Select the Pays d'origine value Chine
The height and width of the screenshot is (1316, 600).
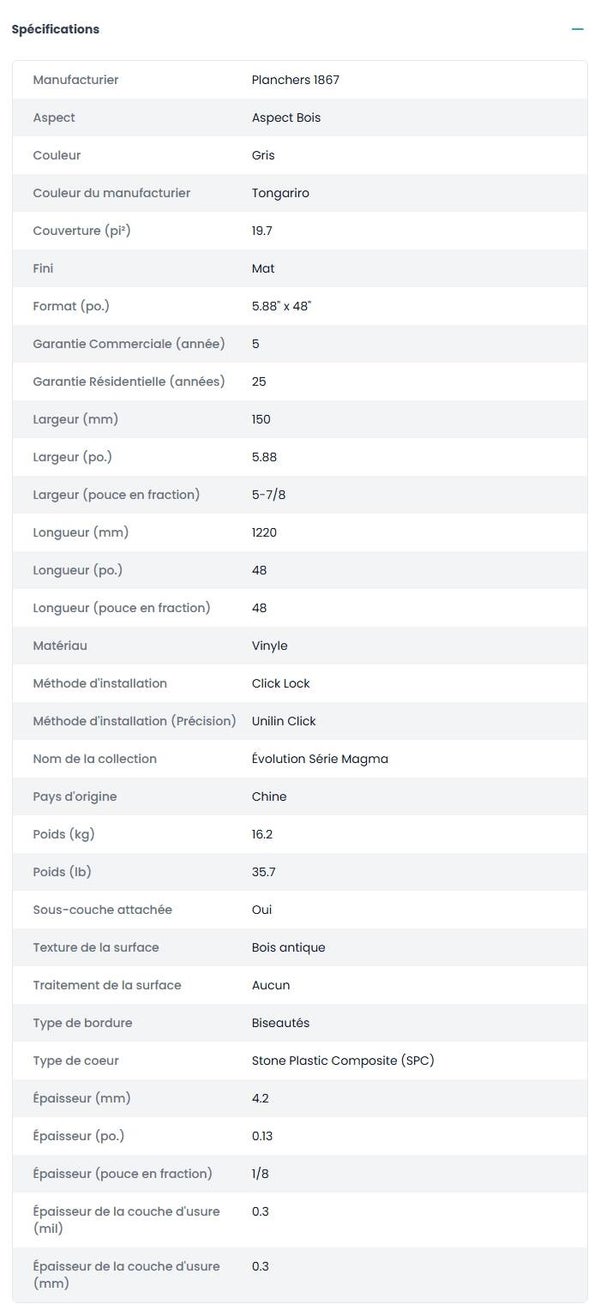pyautogui.click(x=269, y=797)
